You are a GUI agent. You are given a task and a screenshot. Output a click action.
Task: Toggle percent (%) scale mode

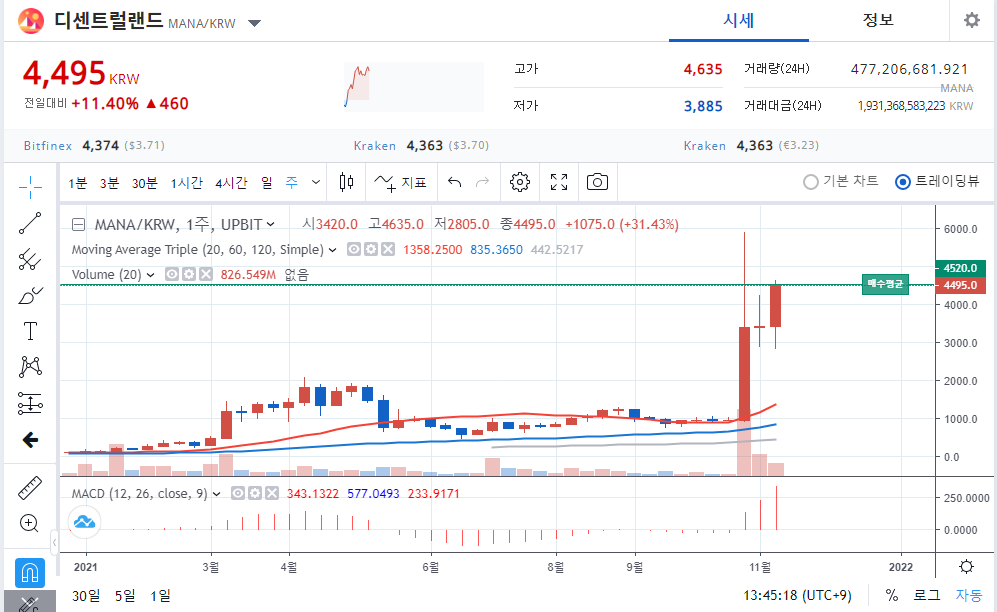[891, 595]
